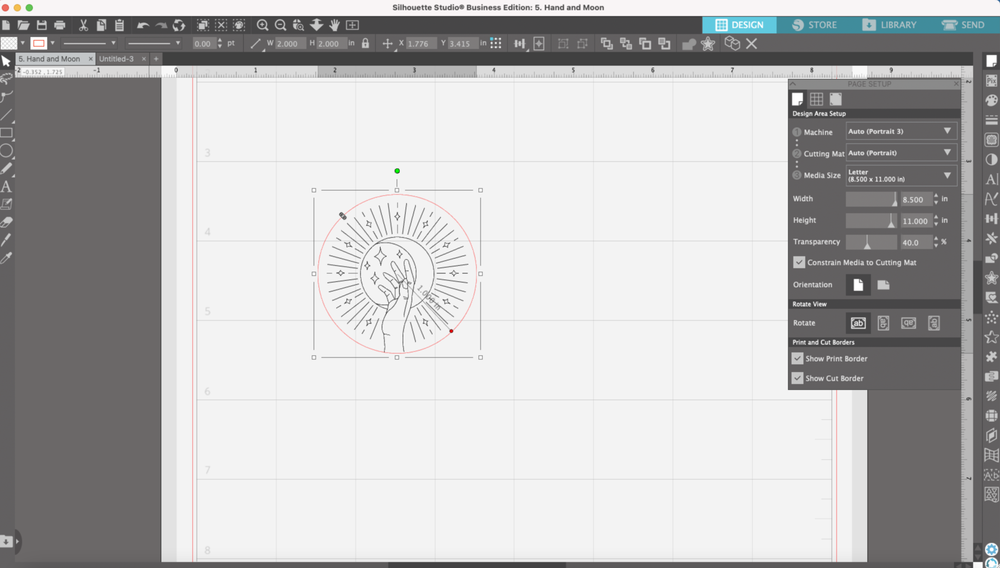
Task: Click the Zoom In magnifier
Action: pyautogui.click(x=262, y=25)
